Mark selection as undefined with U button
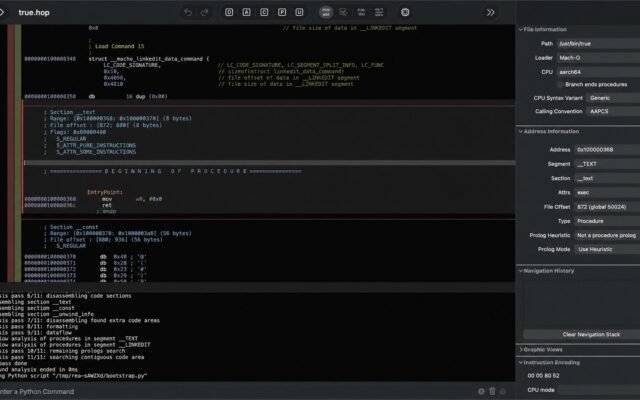The image size is (640, 400). click(299, 12)
